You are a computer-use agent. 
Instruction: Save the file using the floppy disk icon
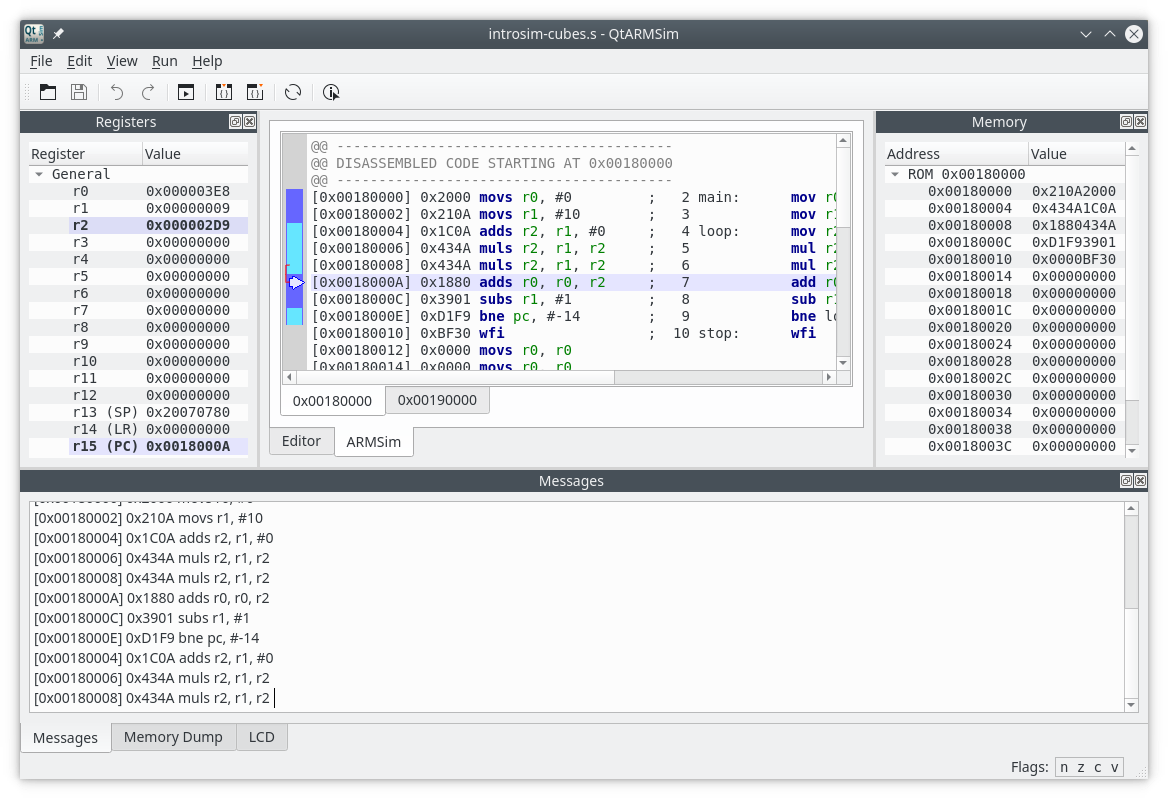coord(79,92)
